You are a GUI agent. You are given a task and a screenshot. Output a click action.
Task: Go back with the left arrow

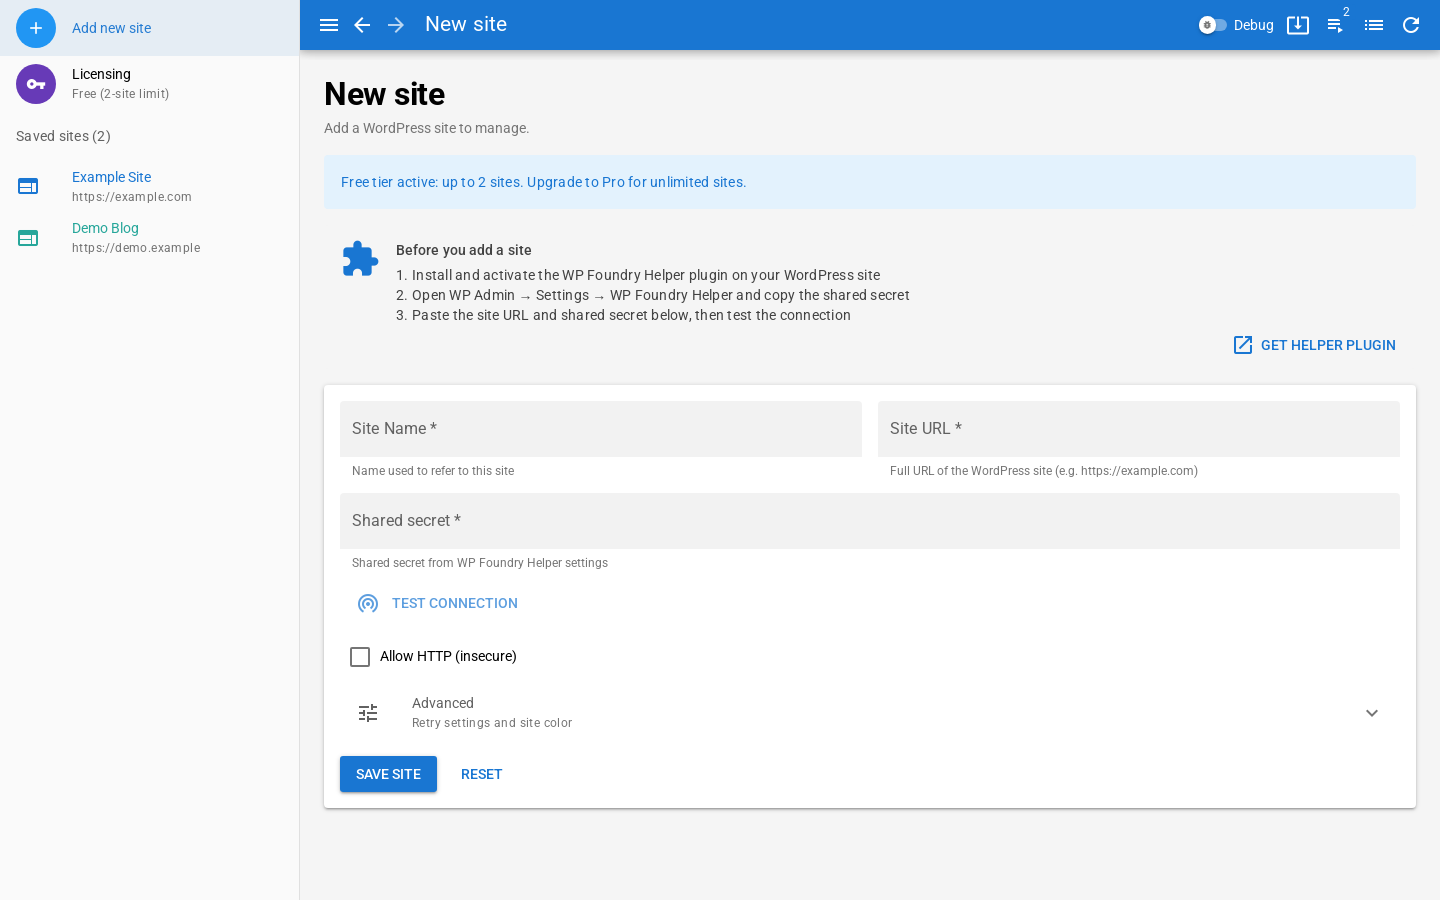point(362,25)
